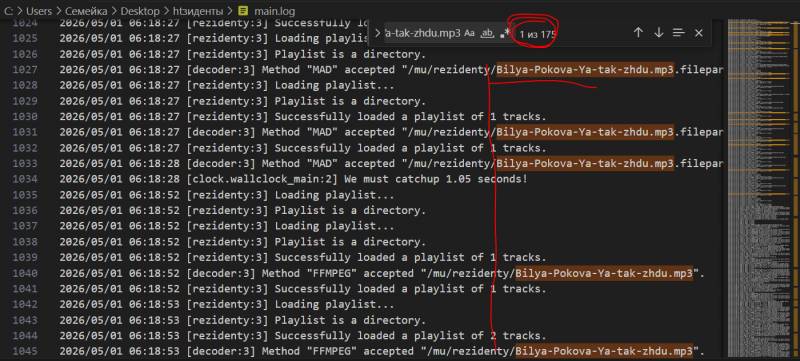
Task: Click the main.log file icon in breadcrumbs
Action: [x=244, y=10]
